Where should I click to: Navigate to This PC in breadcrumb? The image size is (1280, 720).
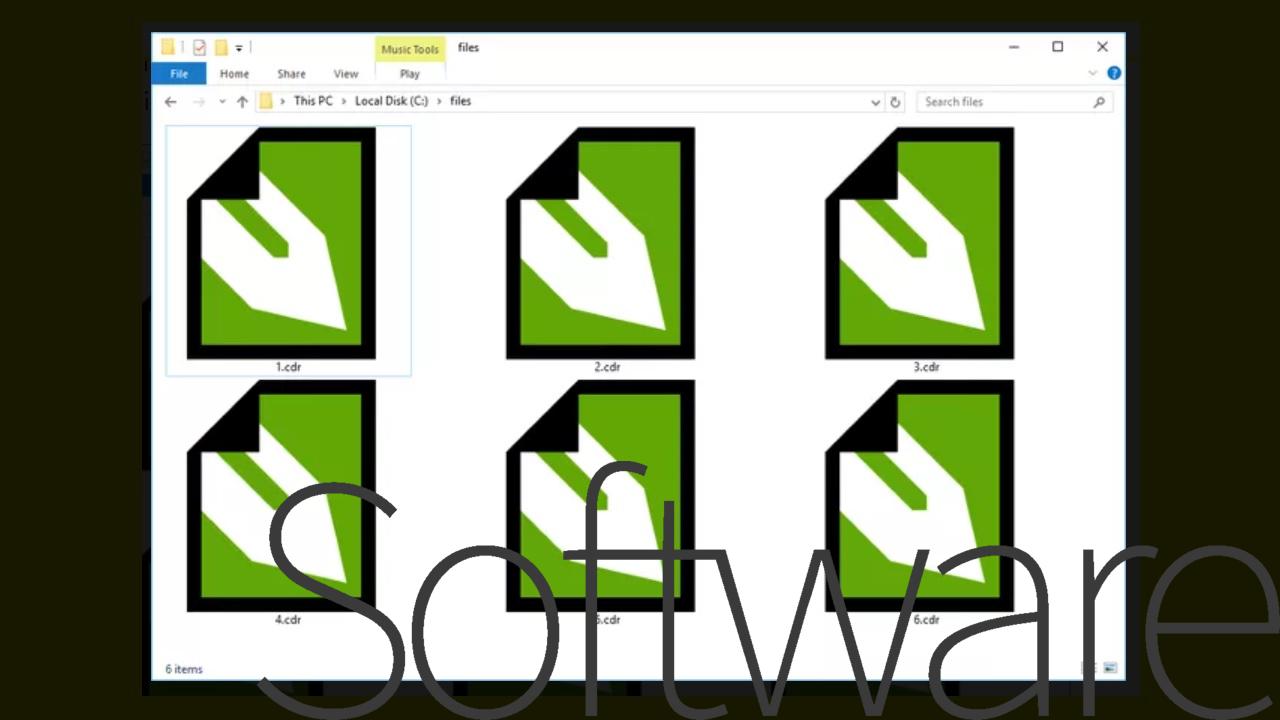pyautogui.click(x=313, y=101)
